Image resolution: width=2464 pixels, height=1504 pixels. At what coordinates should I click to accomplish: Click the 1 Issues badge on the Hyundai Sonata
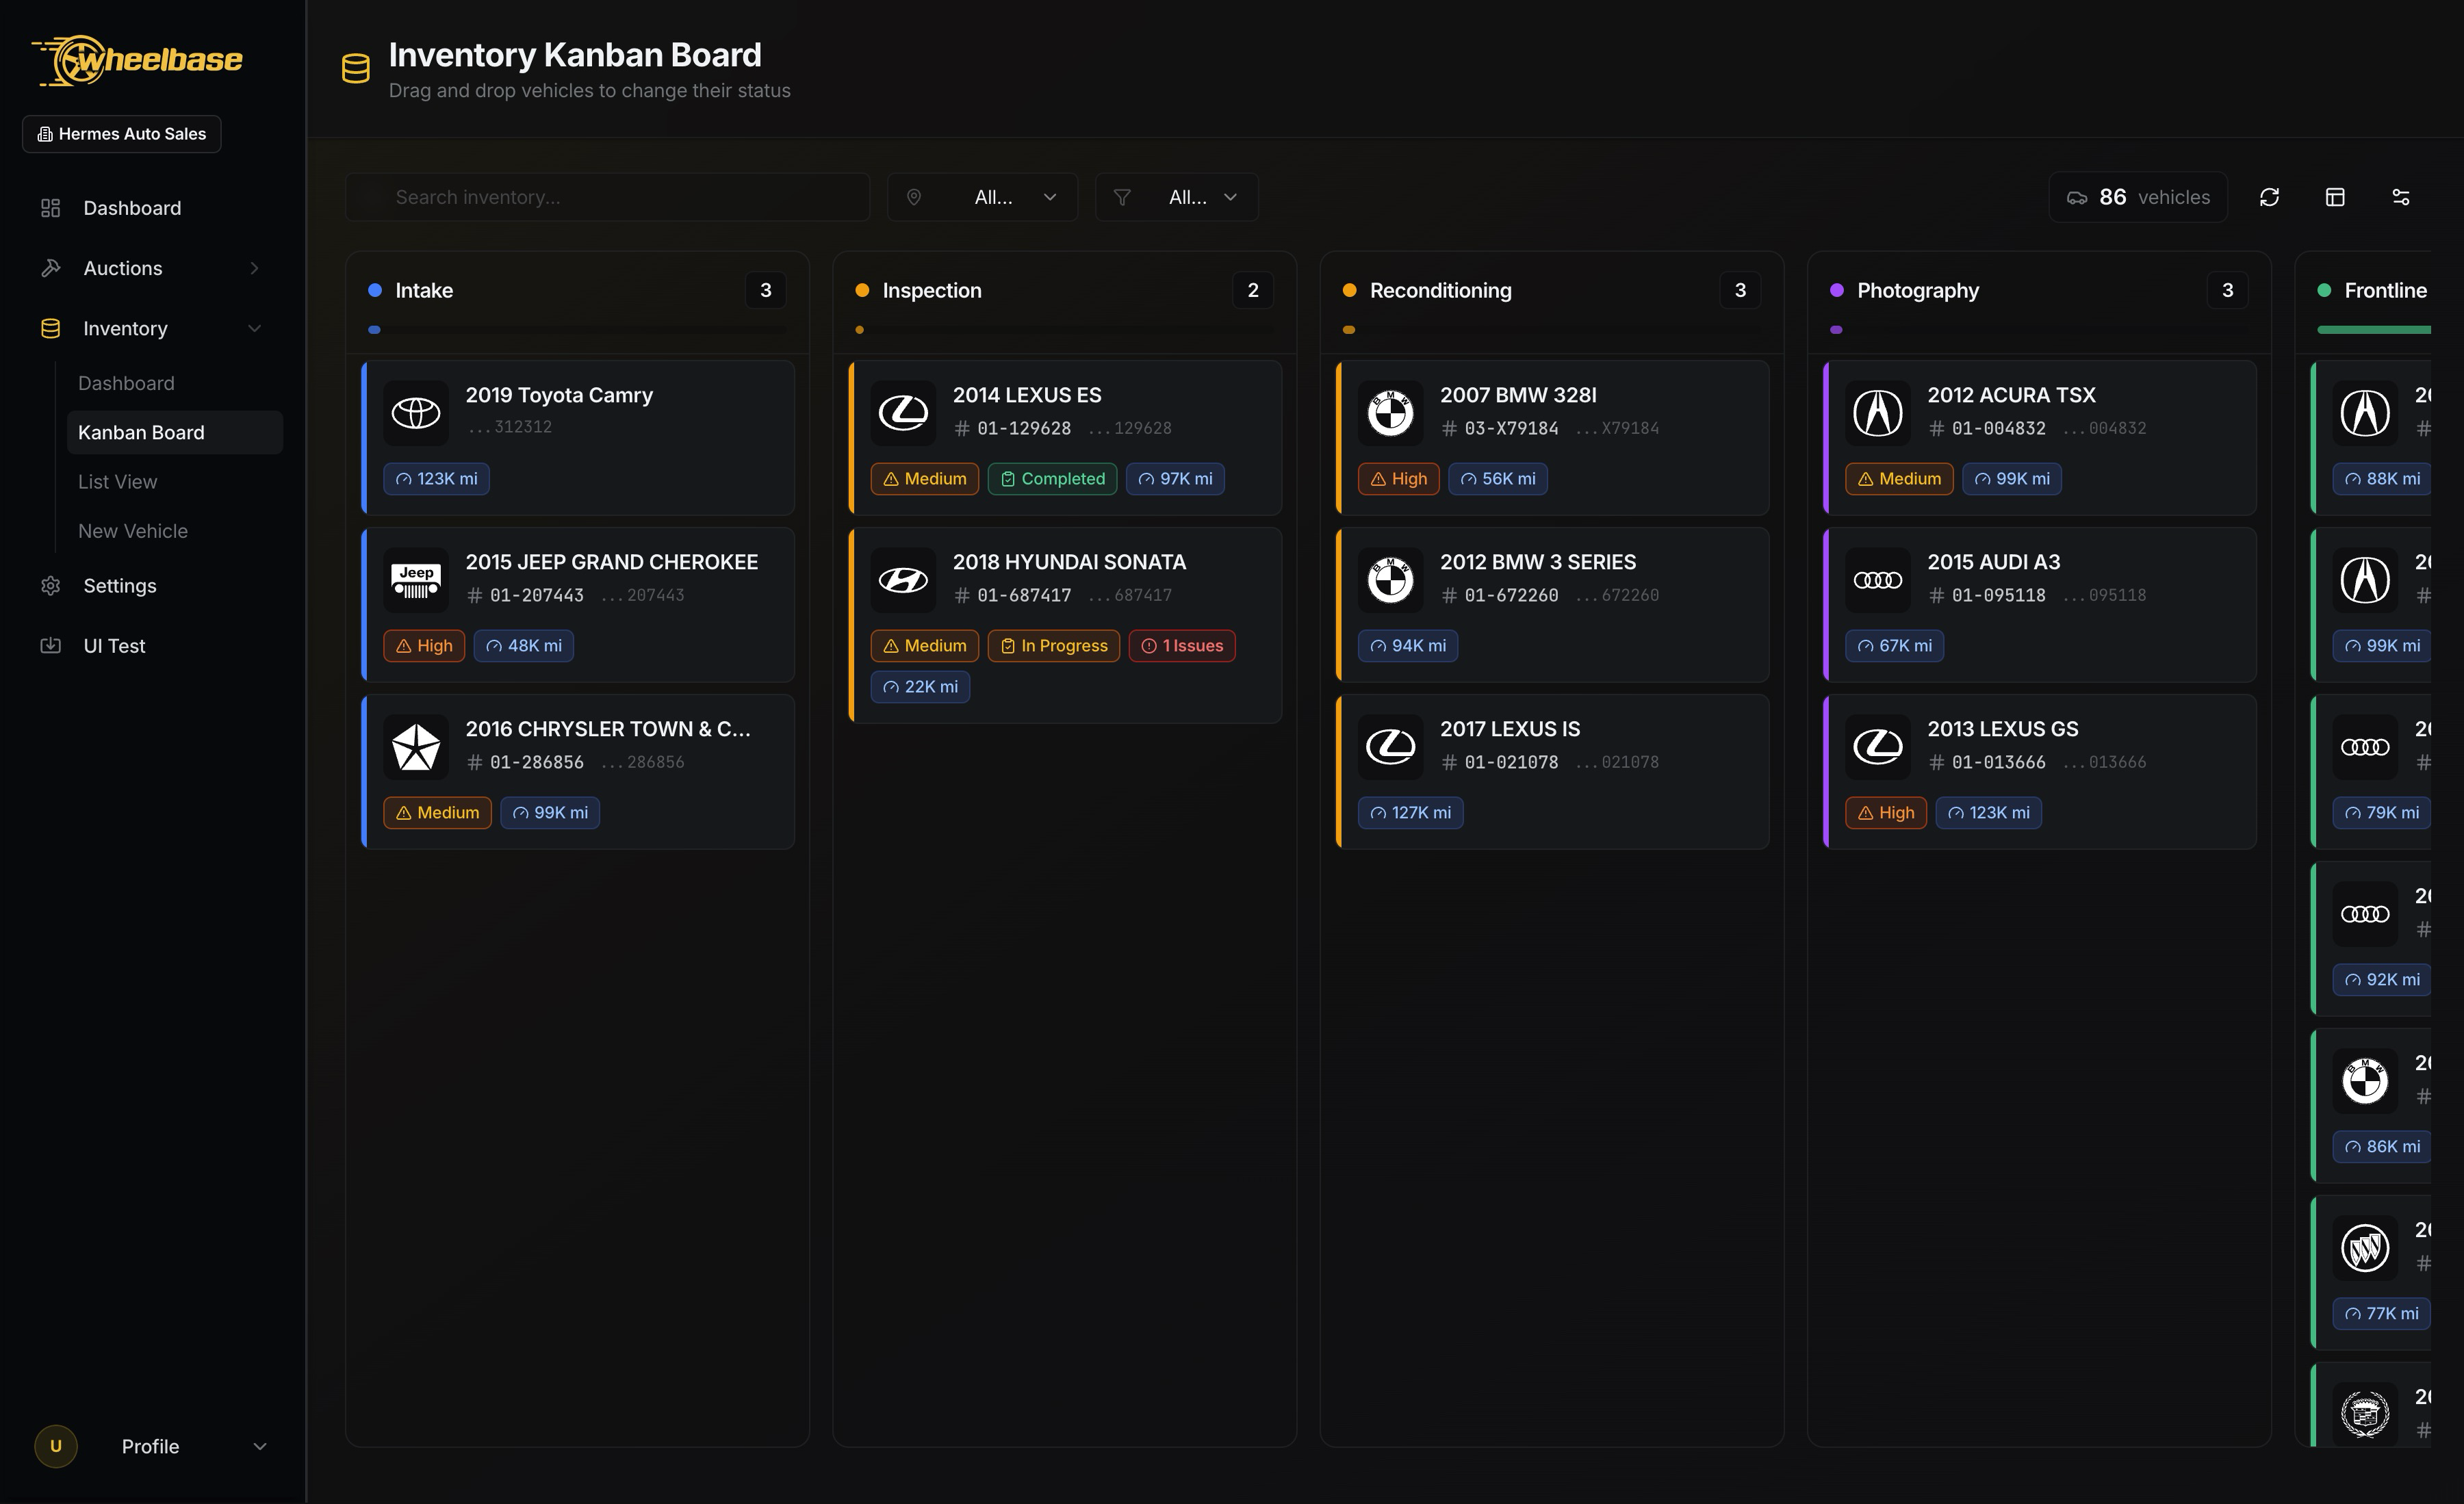[1182, 646]
